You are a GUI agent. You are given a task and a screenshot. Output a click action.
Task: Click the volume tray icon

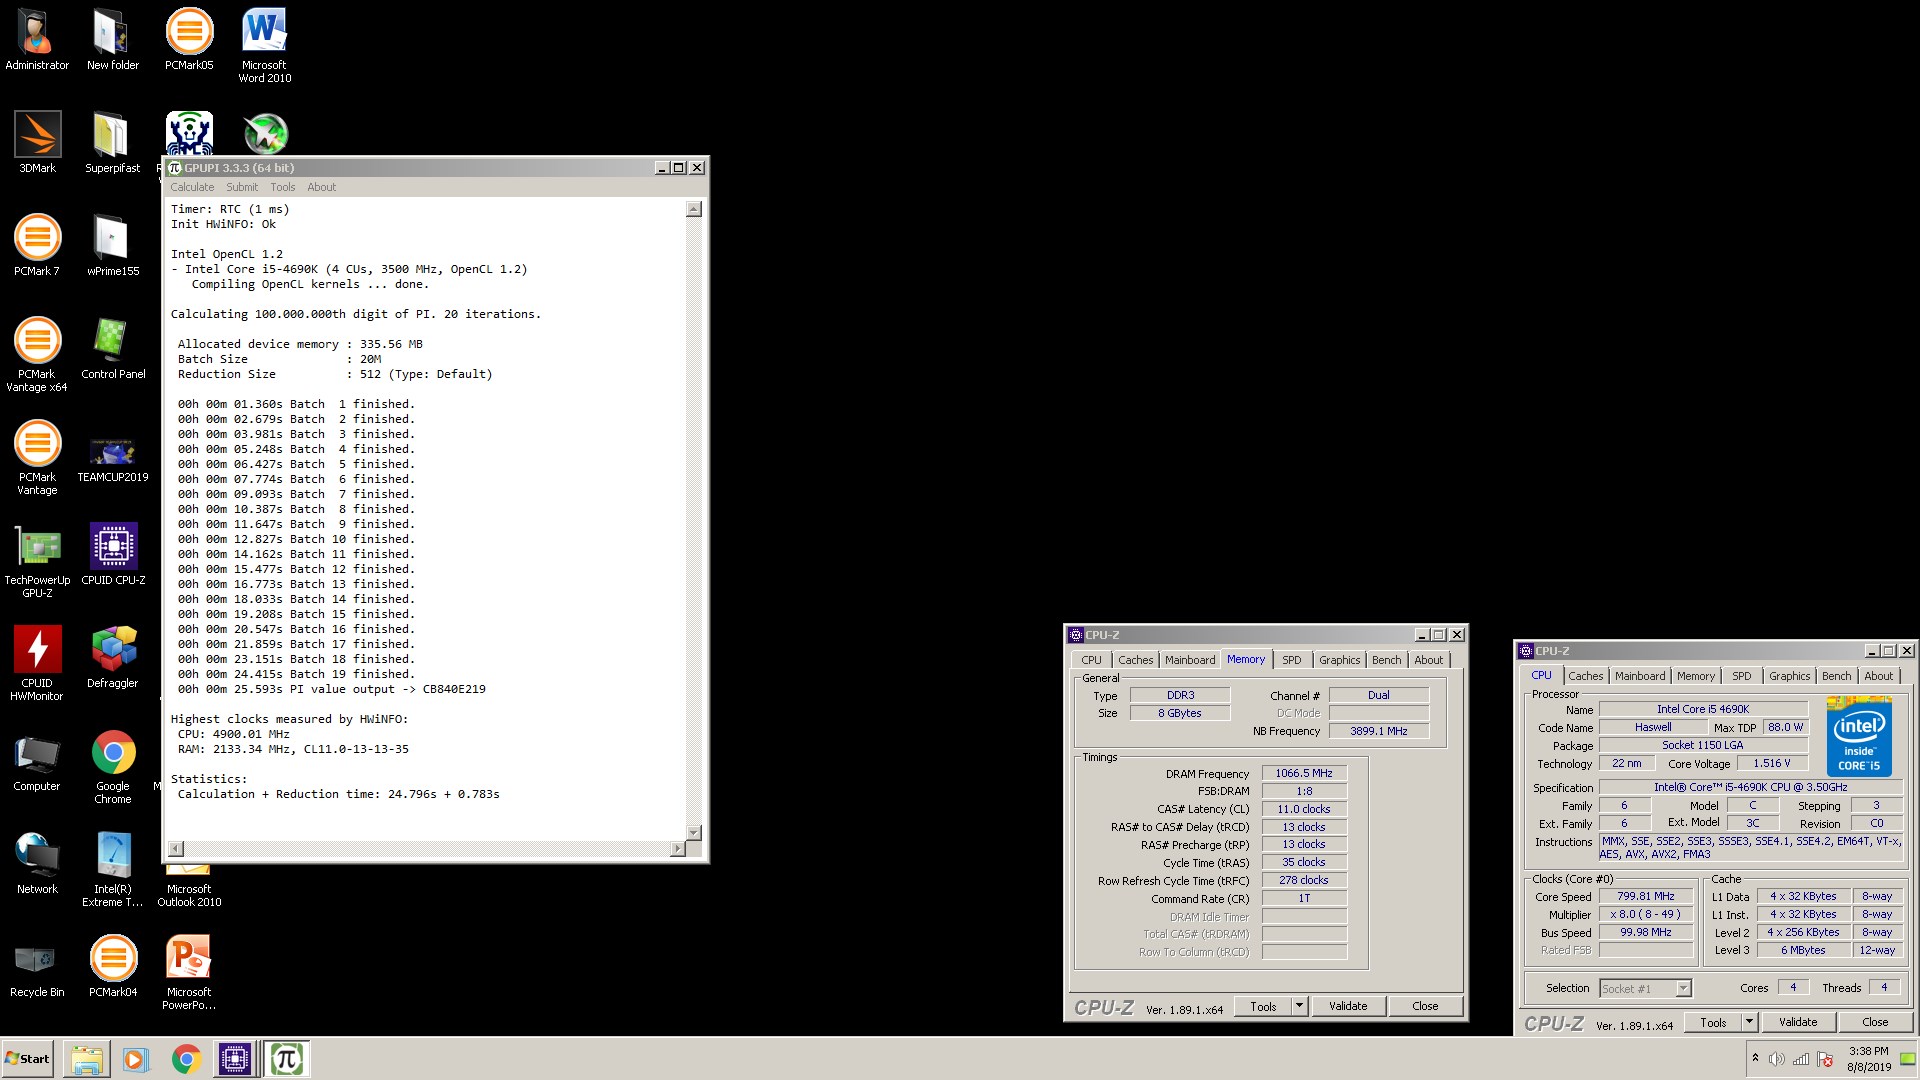[x=1776, y=1059]
